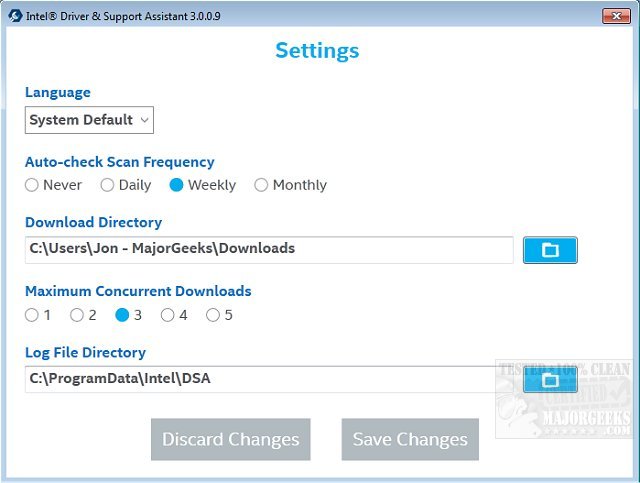Select Never scan frequency
Image resolution: width=640 pixels, height=483 pixels.
(31, 185)
